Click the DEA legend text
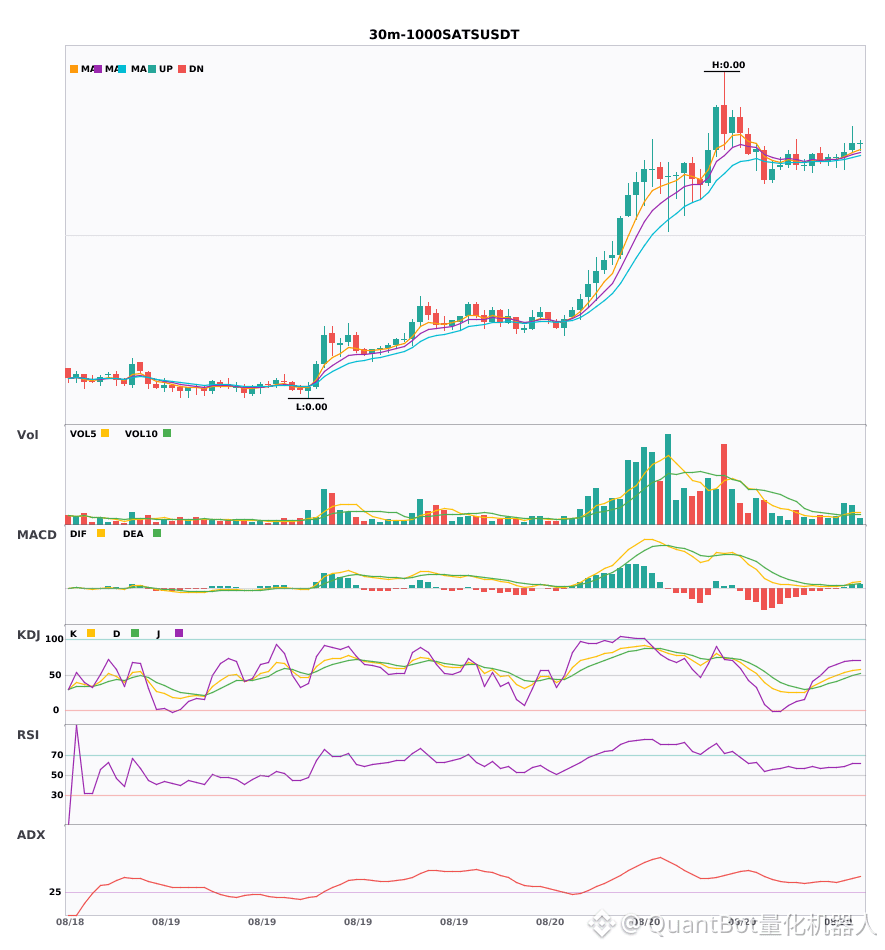Viewport: 885px width, 950px height. click(x=133, y=534)
